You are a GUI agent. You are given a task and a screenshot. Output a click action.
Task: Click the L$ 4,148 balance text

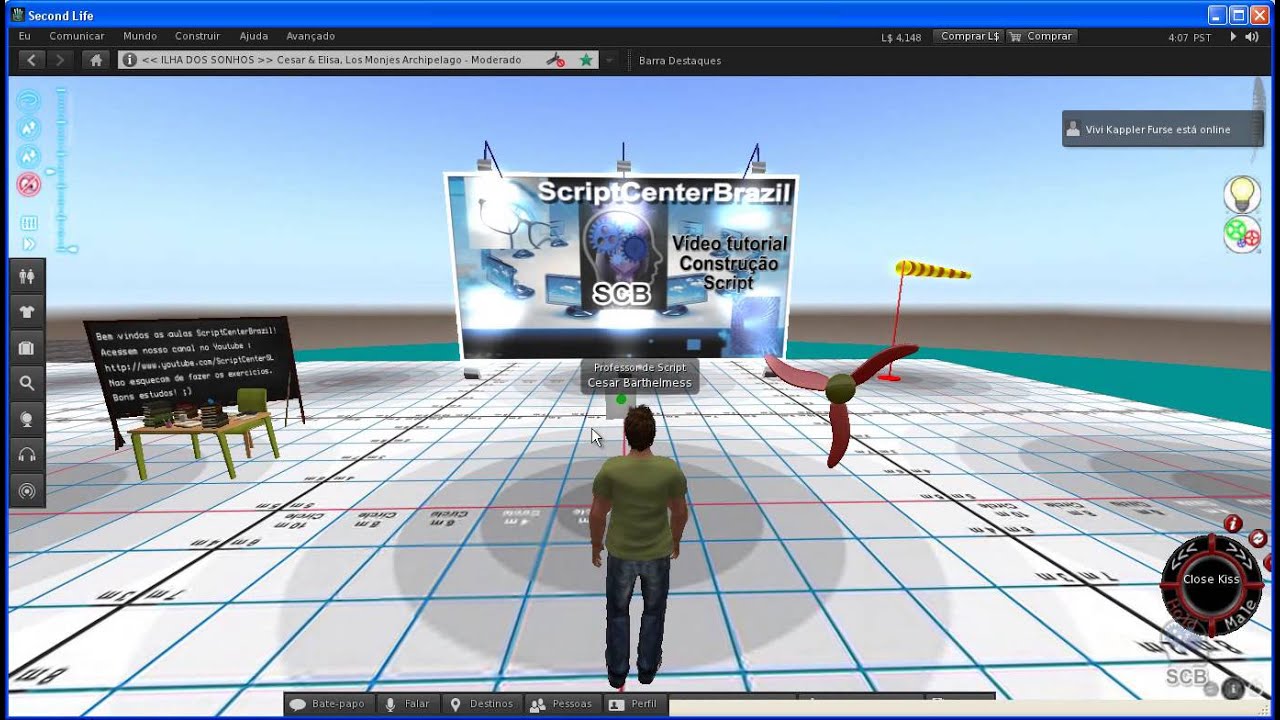[x=901, y=37]
